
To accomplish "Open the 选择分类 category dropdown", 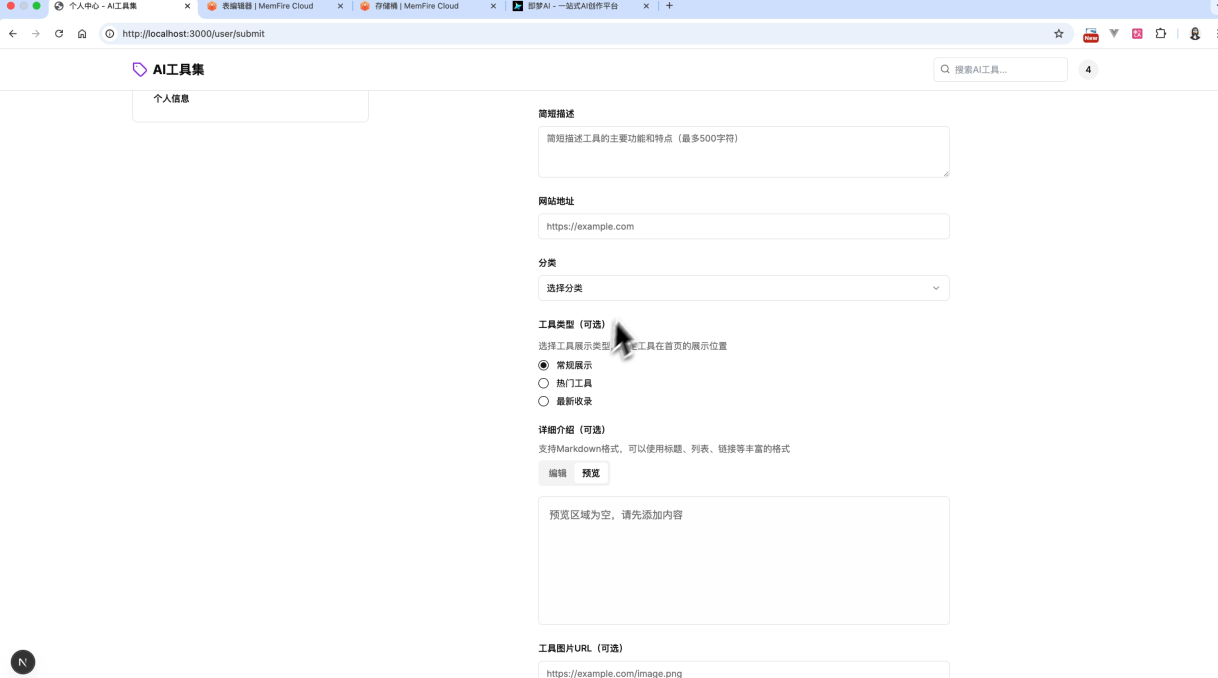I will 743,288.
